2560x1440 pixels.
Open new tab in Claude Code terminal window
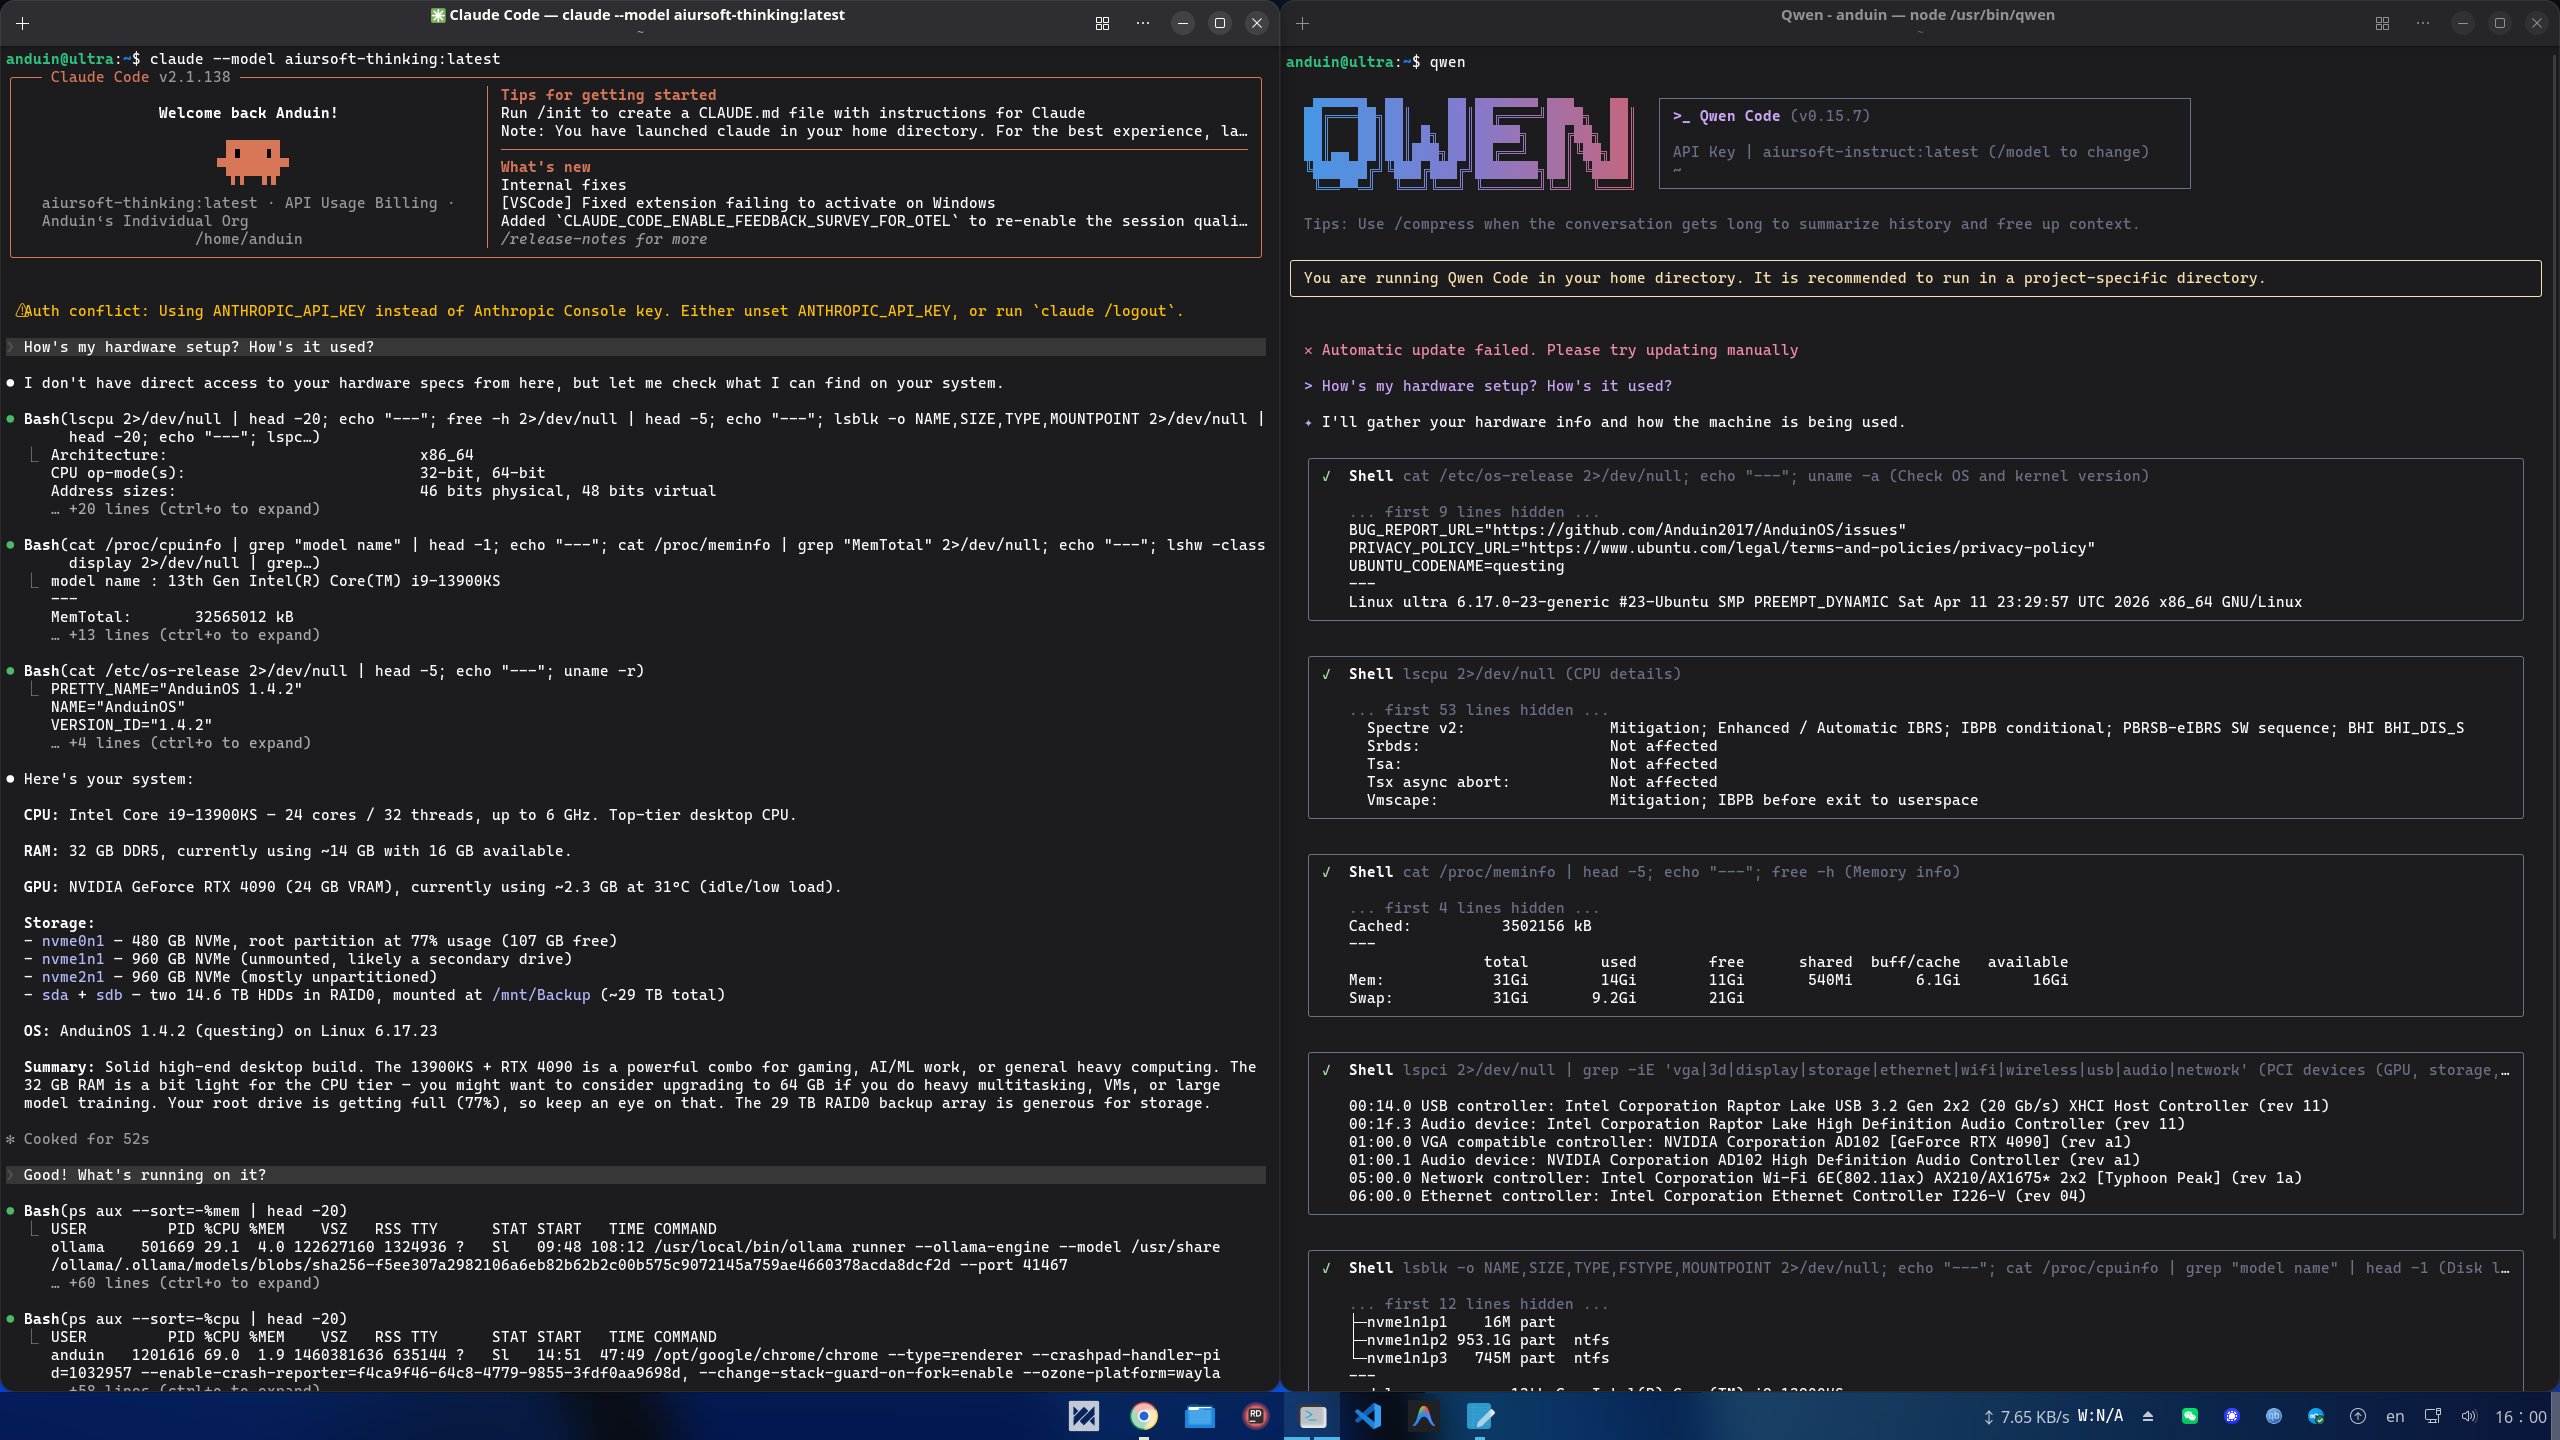(22, 23)
